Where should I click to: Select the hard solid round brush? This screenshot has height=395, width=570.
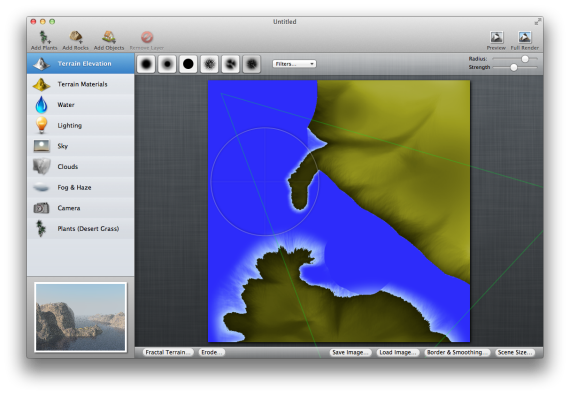click(188, 64)
